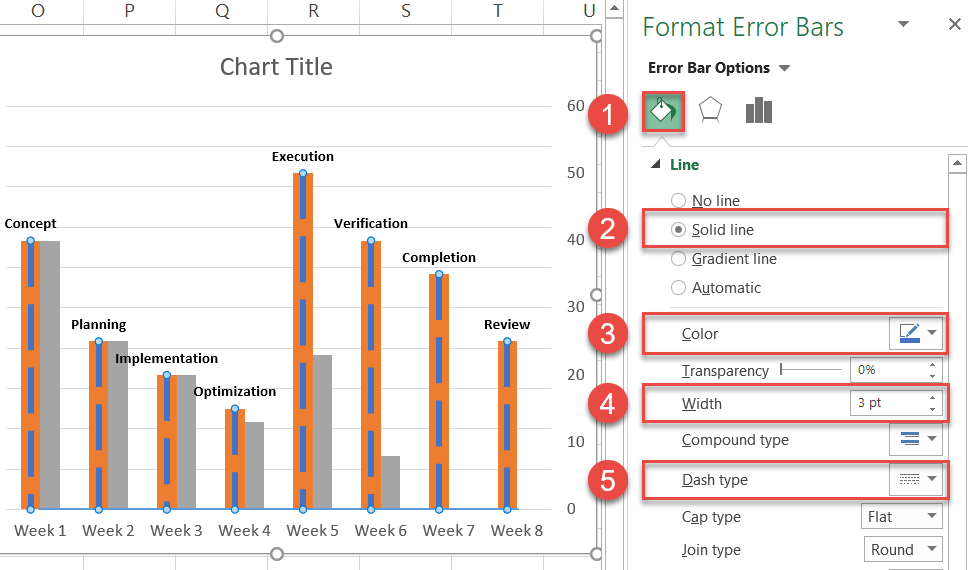
Task: Click the Transparency percentage field
Action: point(889,370)
